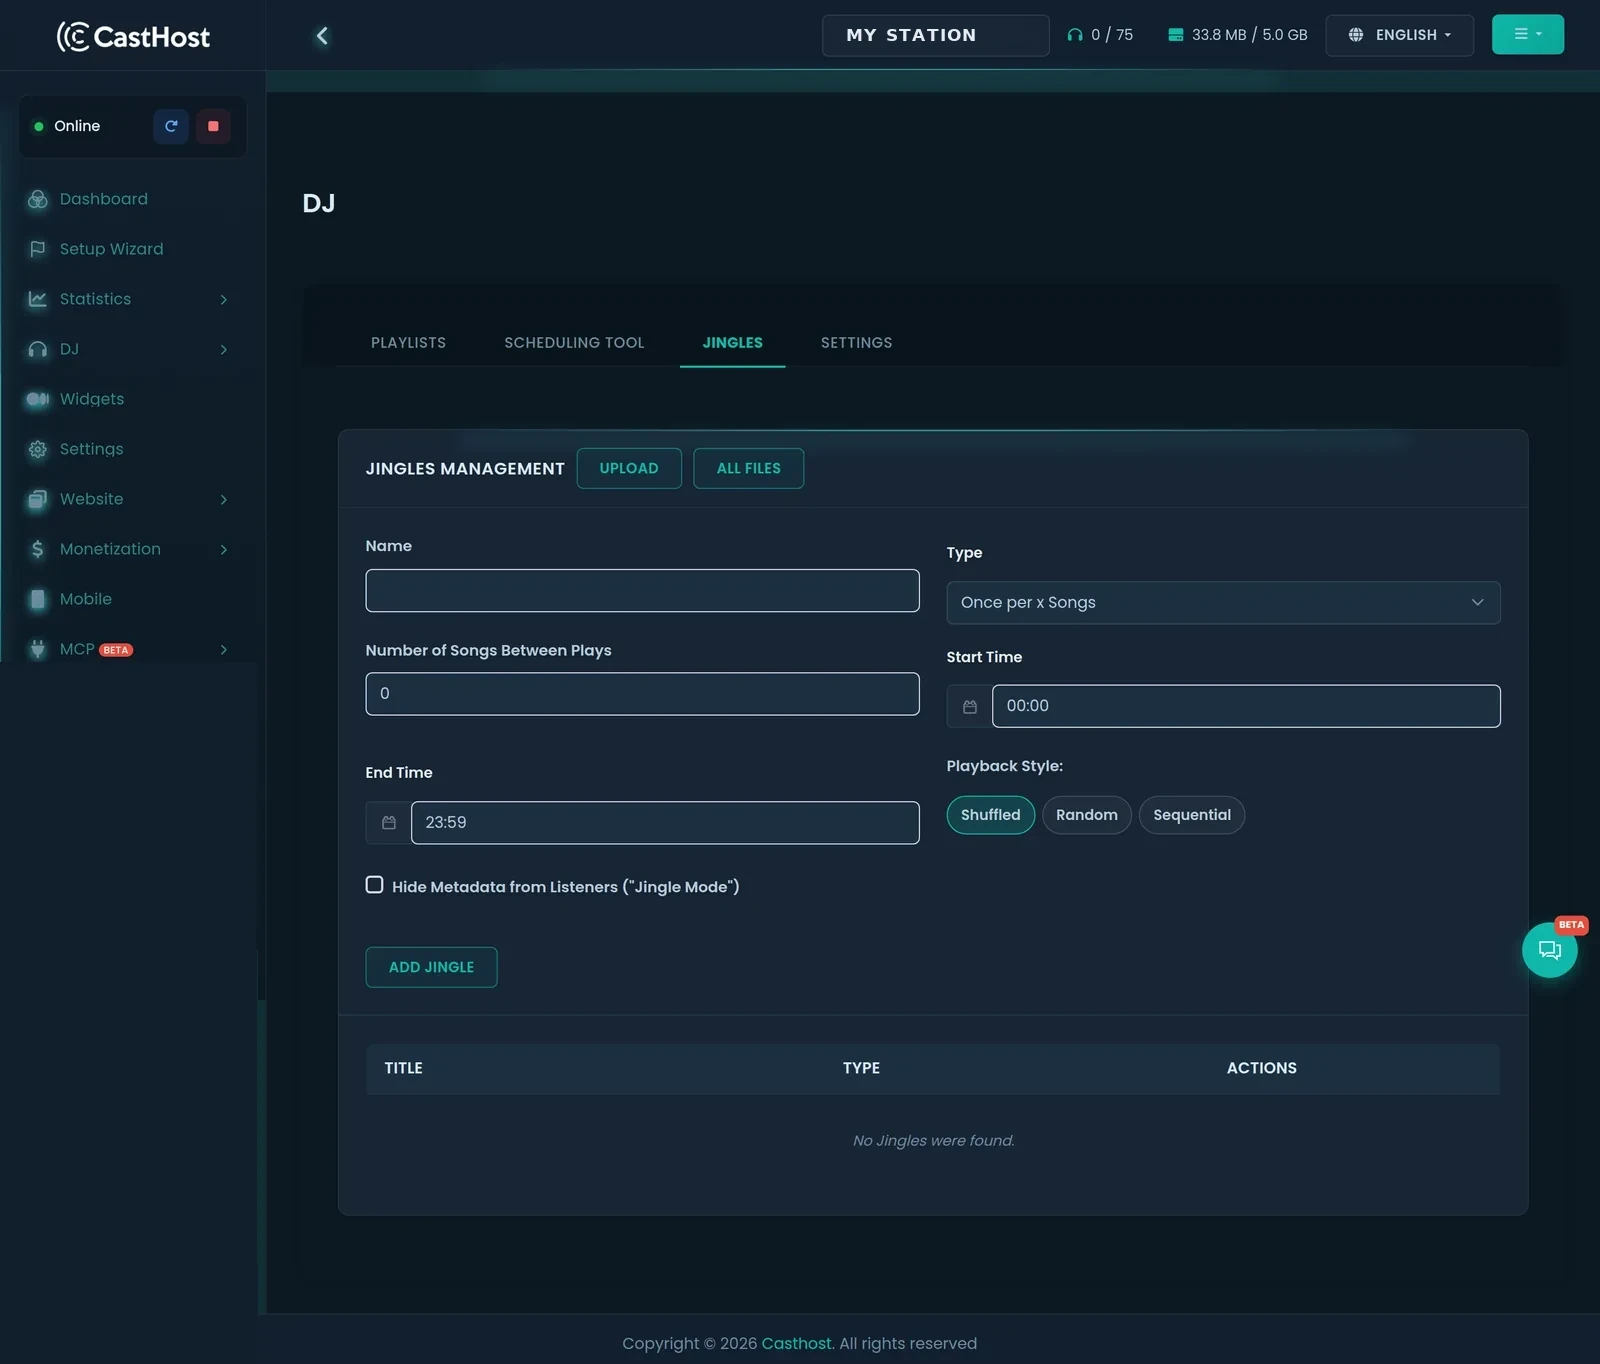1600x1364 pixels.
Task: Click the Monetization dollar icon
Action: tap(38, 549)
